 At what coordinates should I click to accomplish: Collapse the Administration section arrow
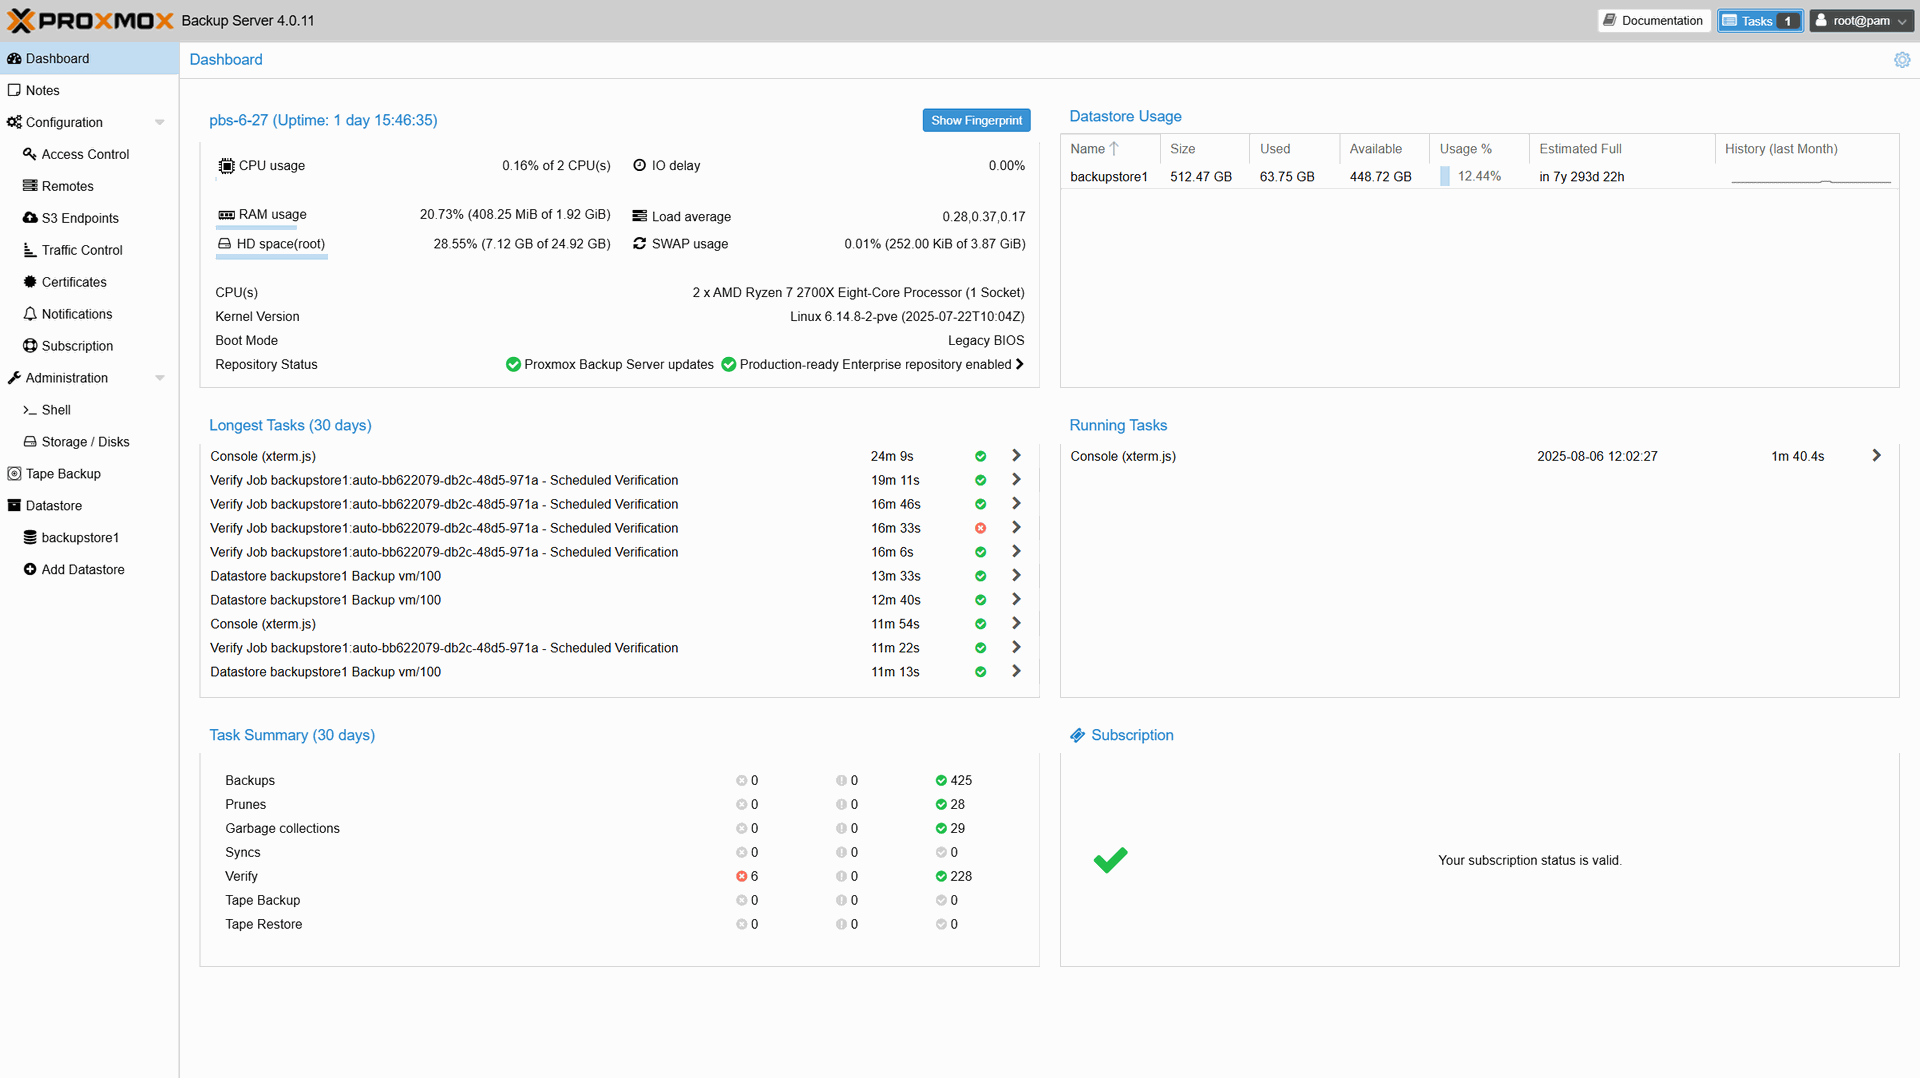[x=160, y=378]
